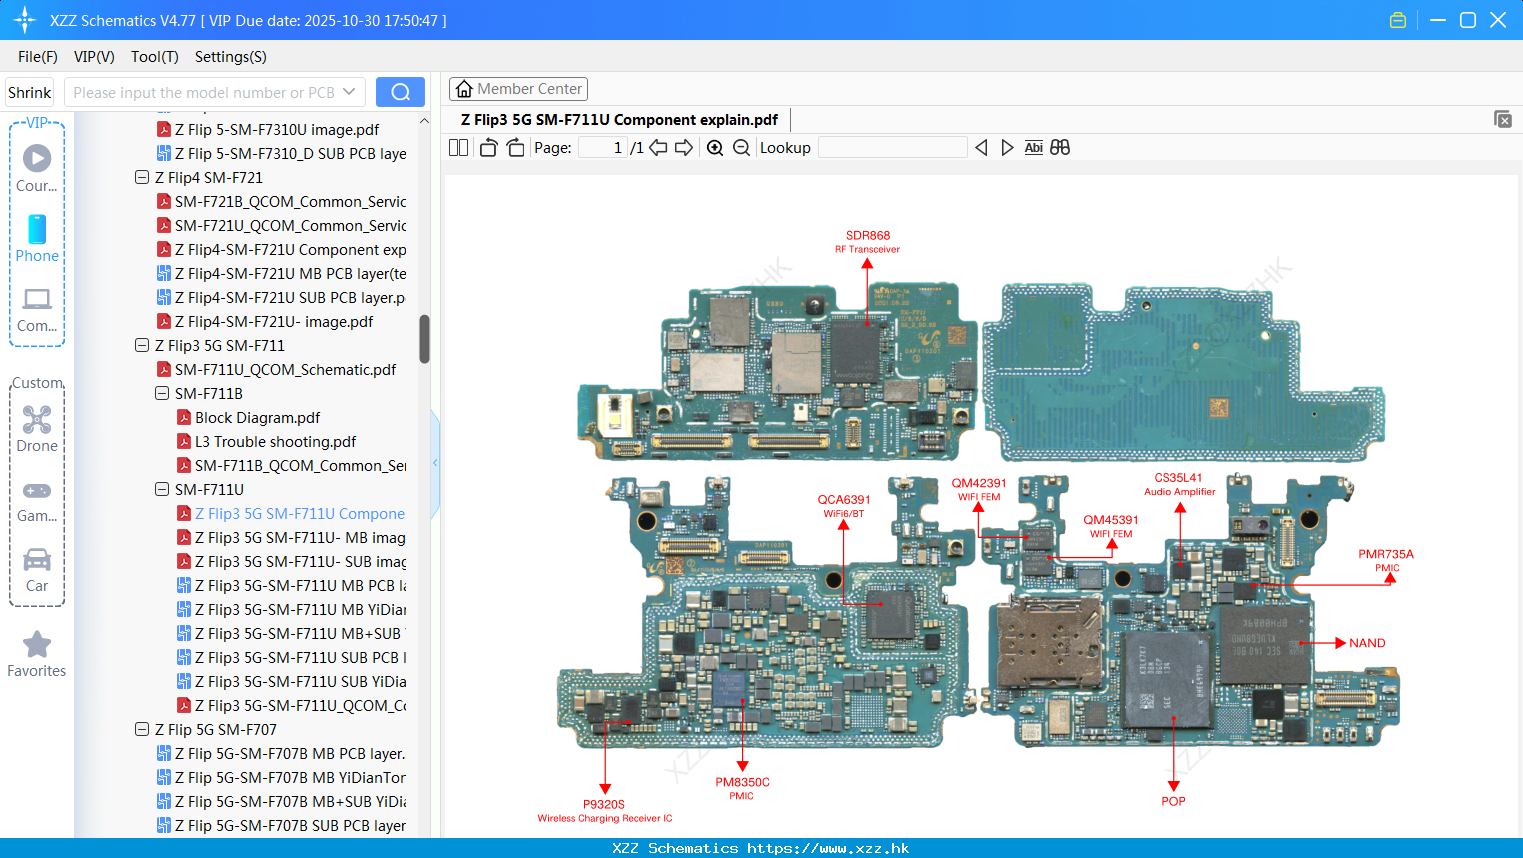The height and width of the screenshot is (858, 1523).
Task: Collapse the SM-F711U subfolder
Action: pyautogui.click(x=162, y=490)
